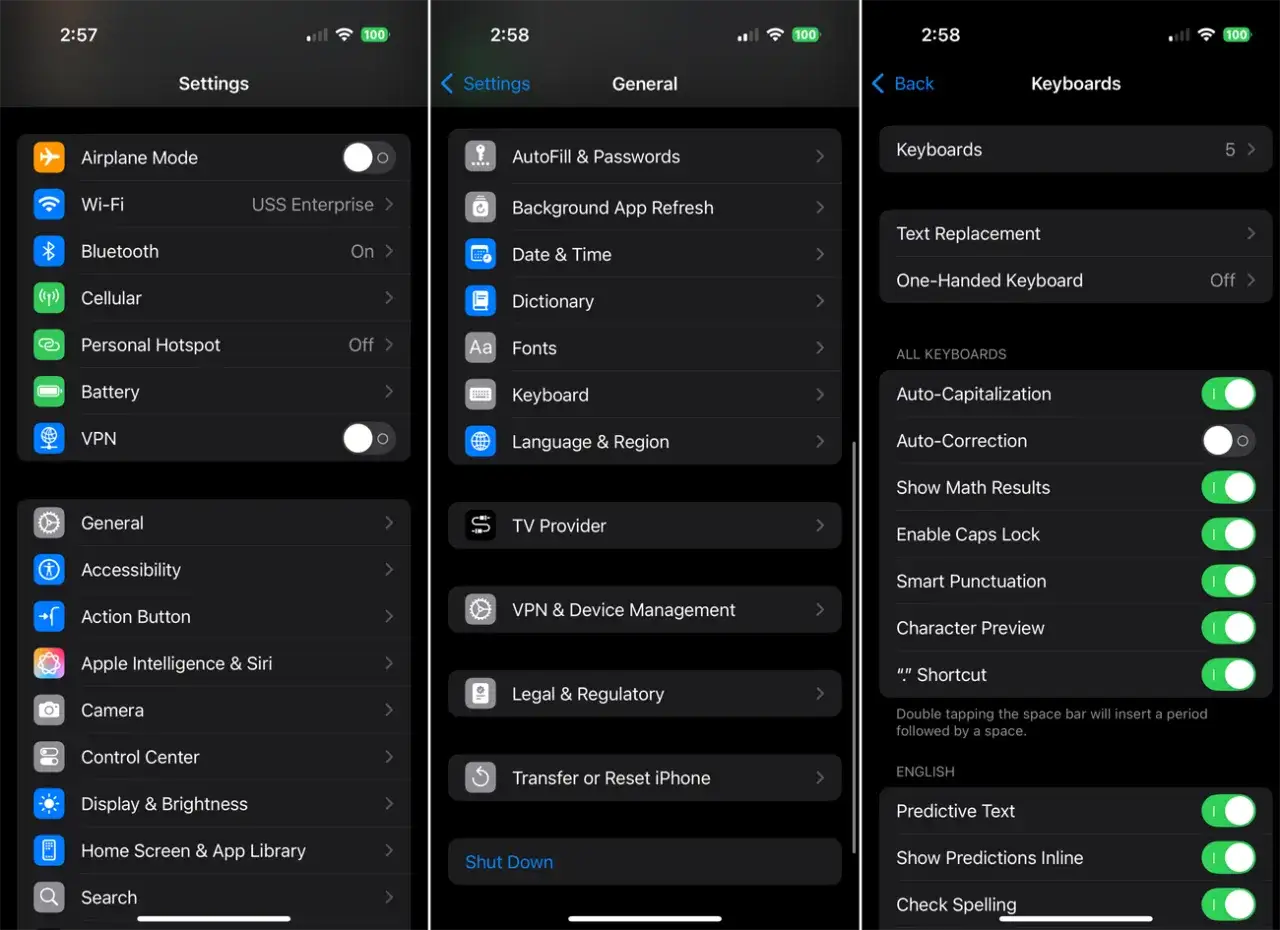
Task: Open Bluetooth chevron next to On
Action: click(x=389, y=251)
